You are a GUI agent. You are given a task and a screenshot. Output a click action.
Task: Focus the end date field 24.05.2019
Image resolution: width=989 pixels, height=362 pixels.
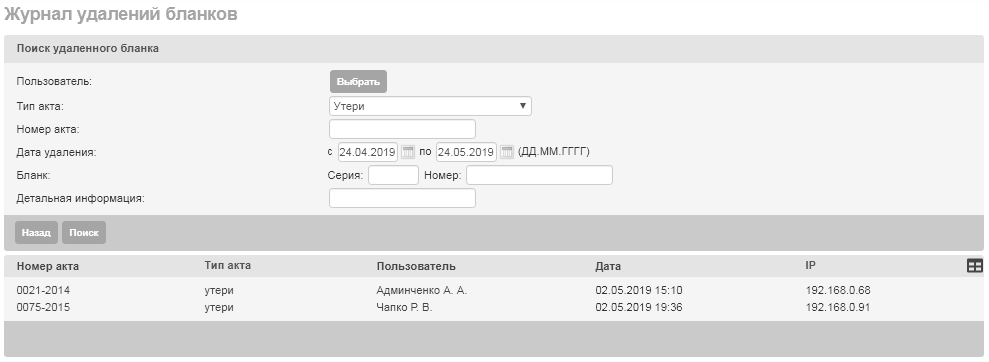pyautogui.click(x=466, y=152)
